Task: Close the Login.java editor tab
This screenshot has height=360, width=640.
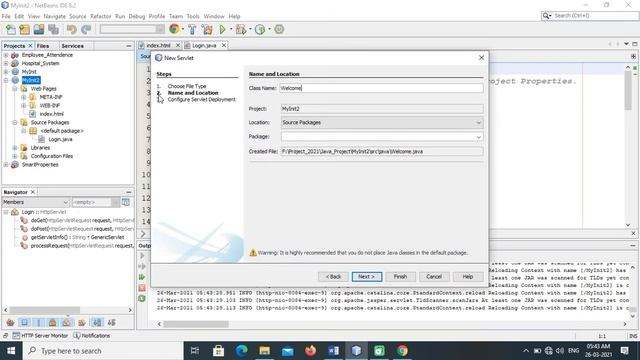Action: coord(224,45)
